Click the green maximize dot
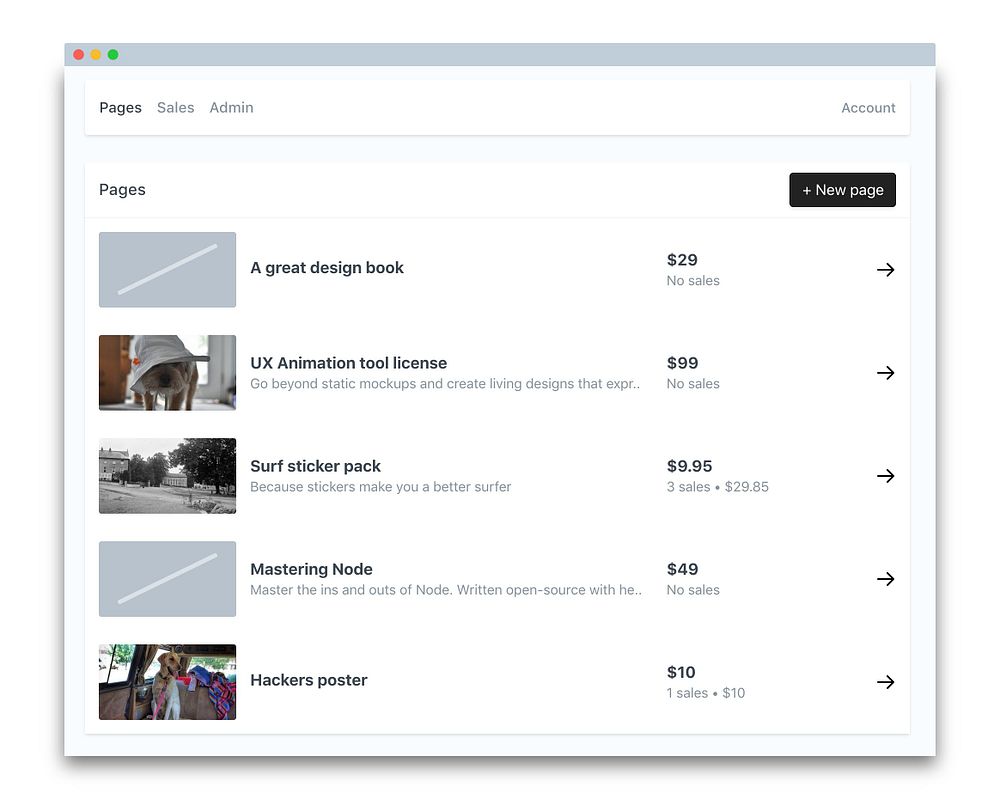Screen dimensions: 1000x799 113,55
